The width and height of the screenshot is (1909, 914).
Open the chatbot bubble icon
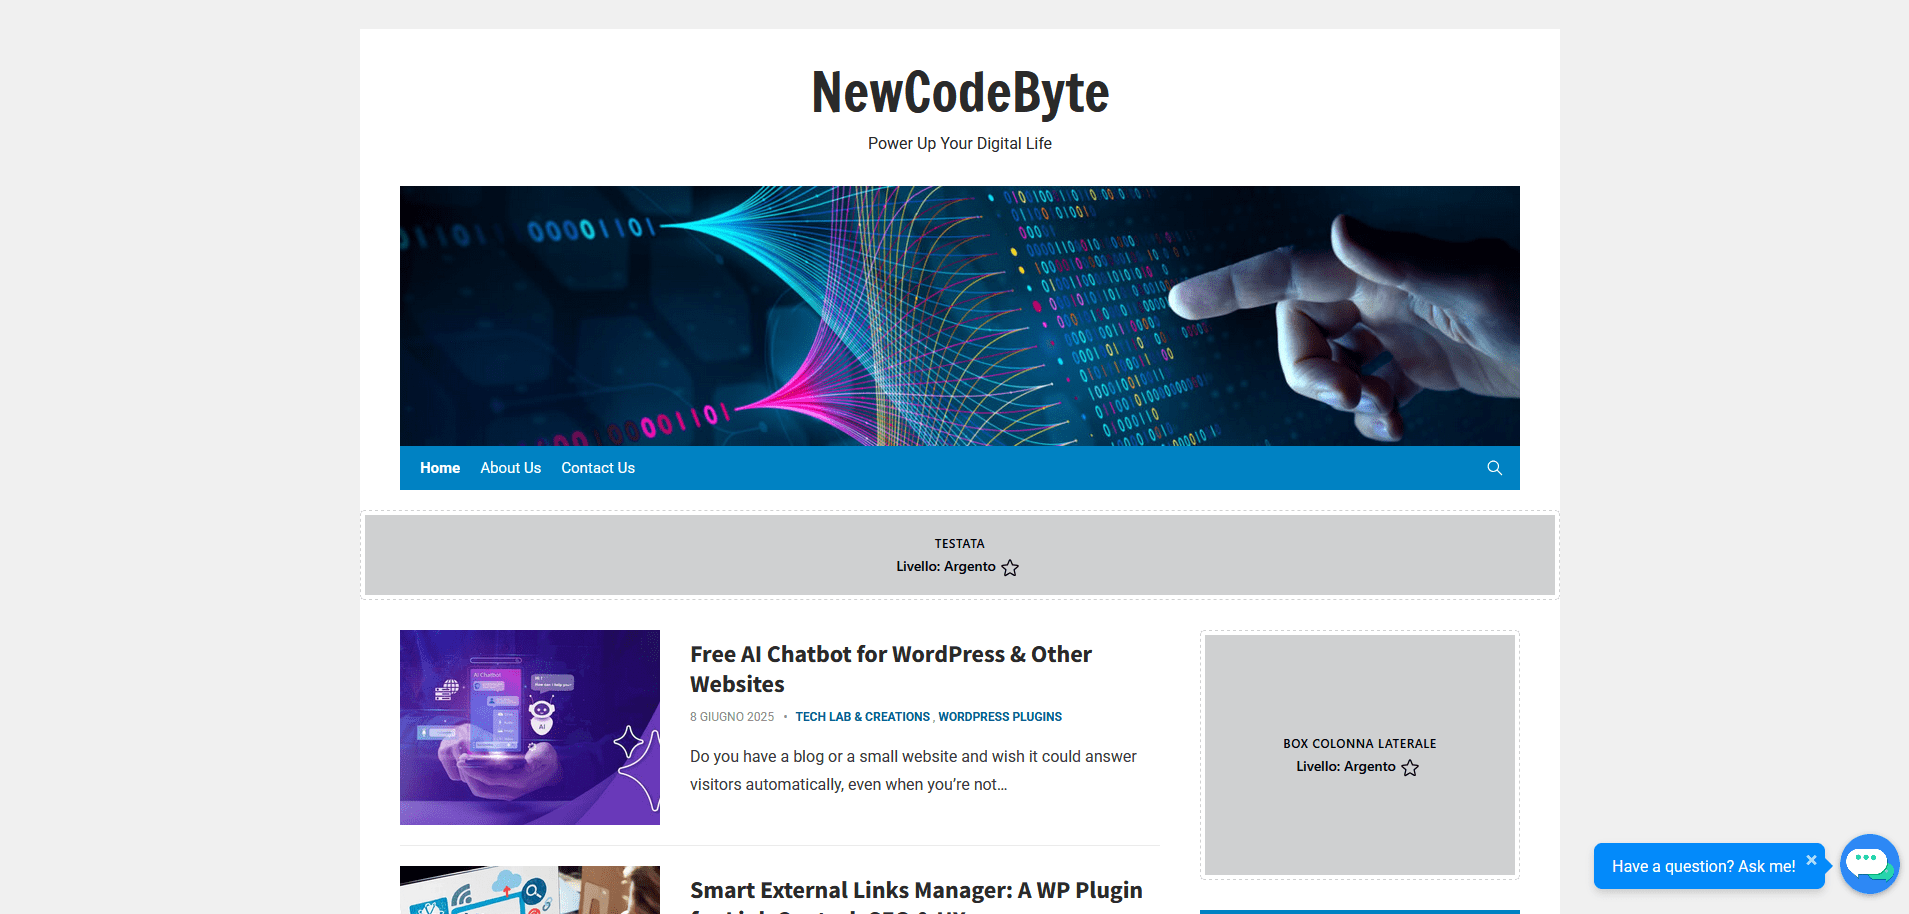click(x=1868, y=864)
